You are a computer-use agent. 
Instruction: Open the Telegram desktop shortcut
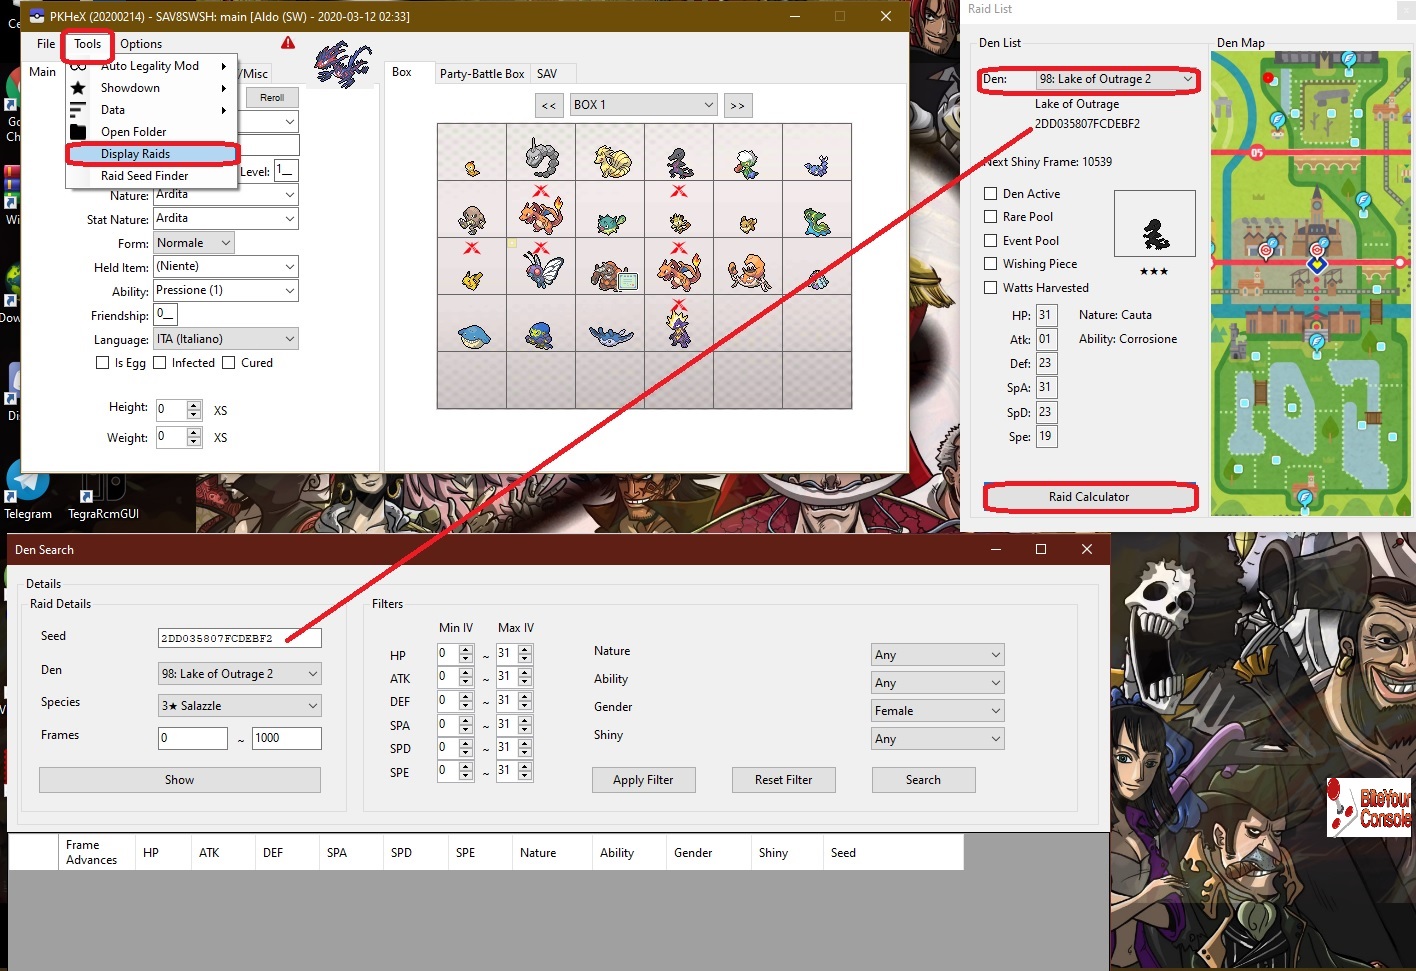[x=28, y=492]
